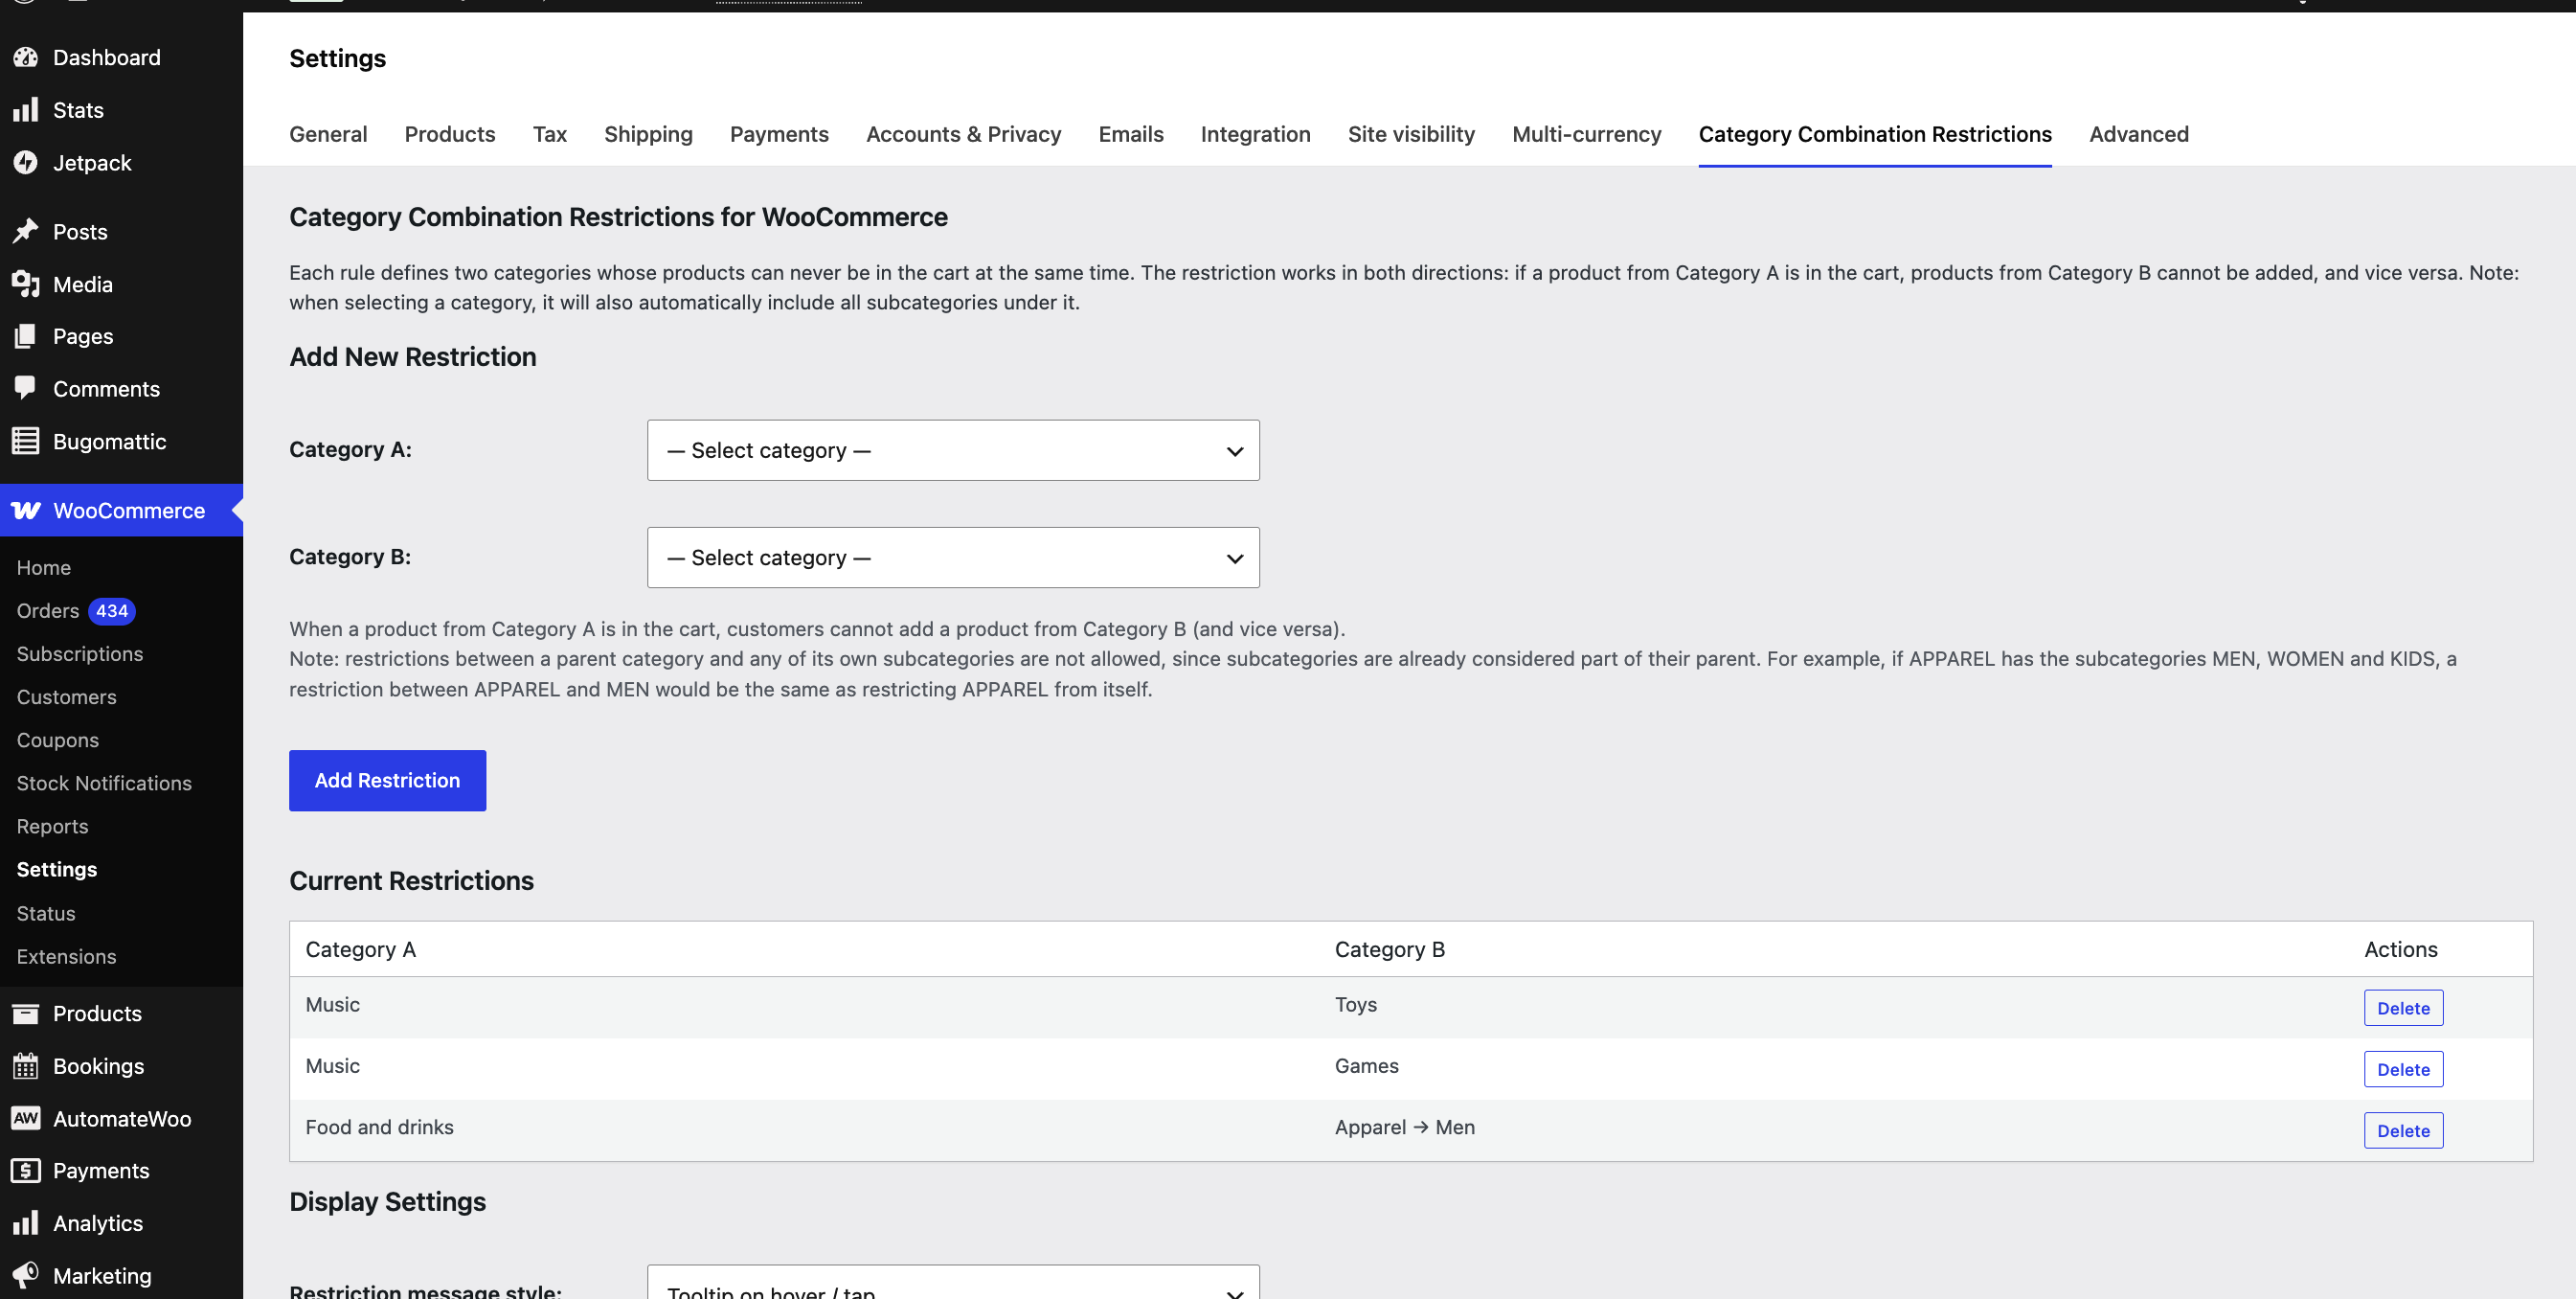Viewport: 2576px width, 1299px height.
Task: Delete the Music and Games restriction
Action: point(2403,1069)
